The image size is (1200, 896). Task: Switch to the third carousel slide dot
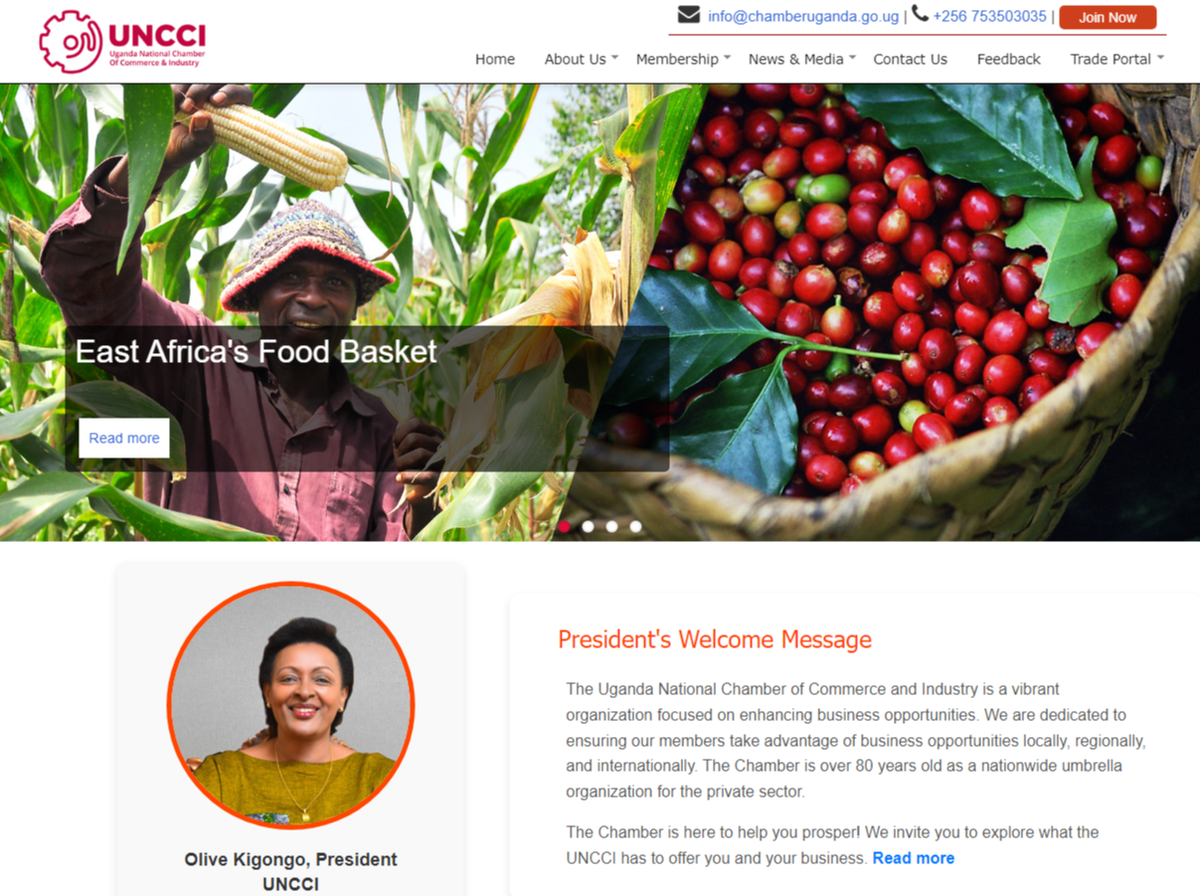click(612, 526)
